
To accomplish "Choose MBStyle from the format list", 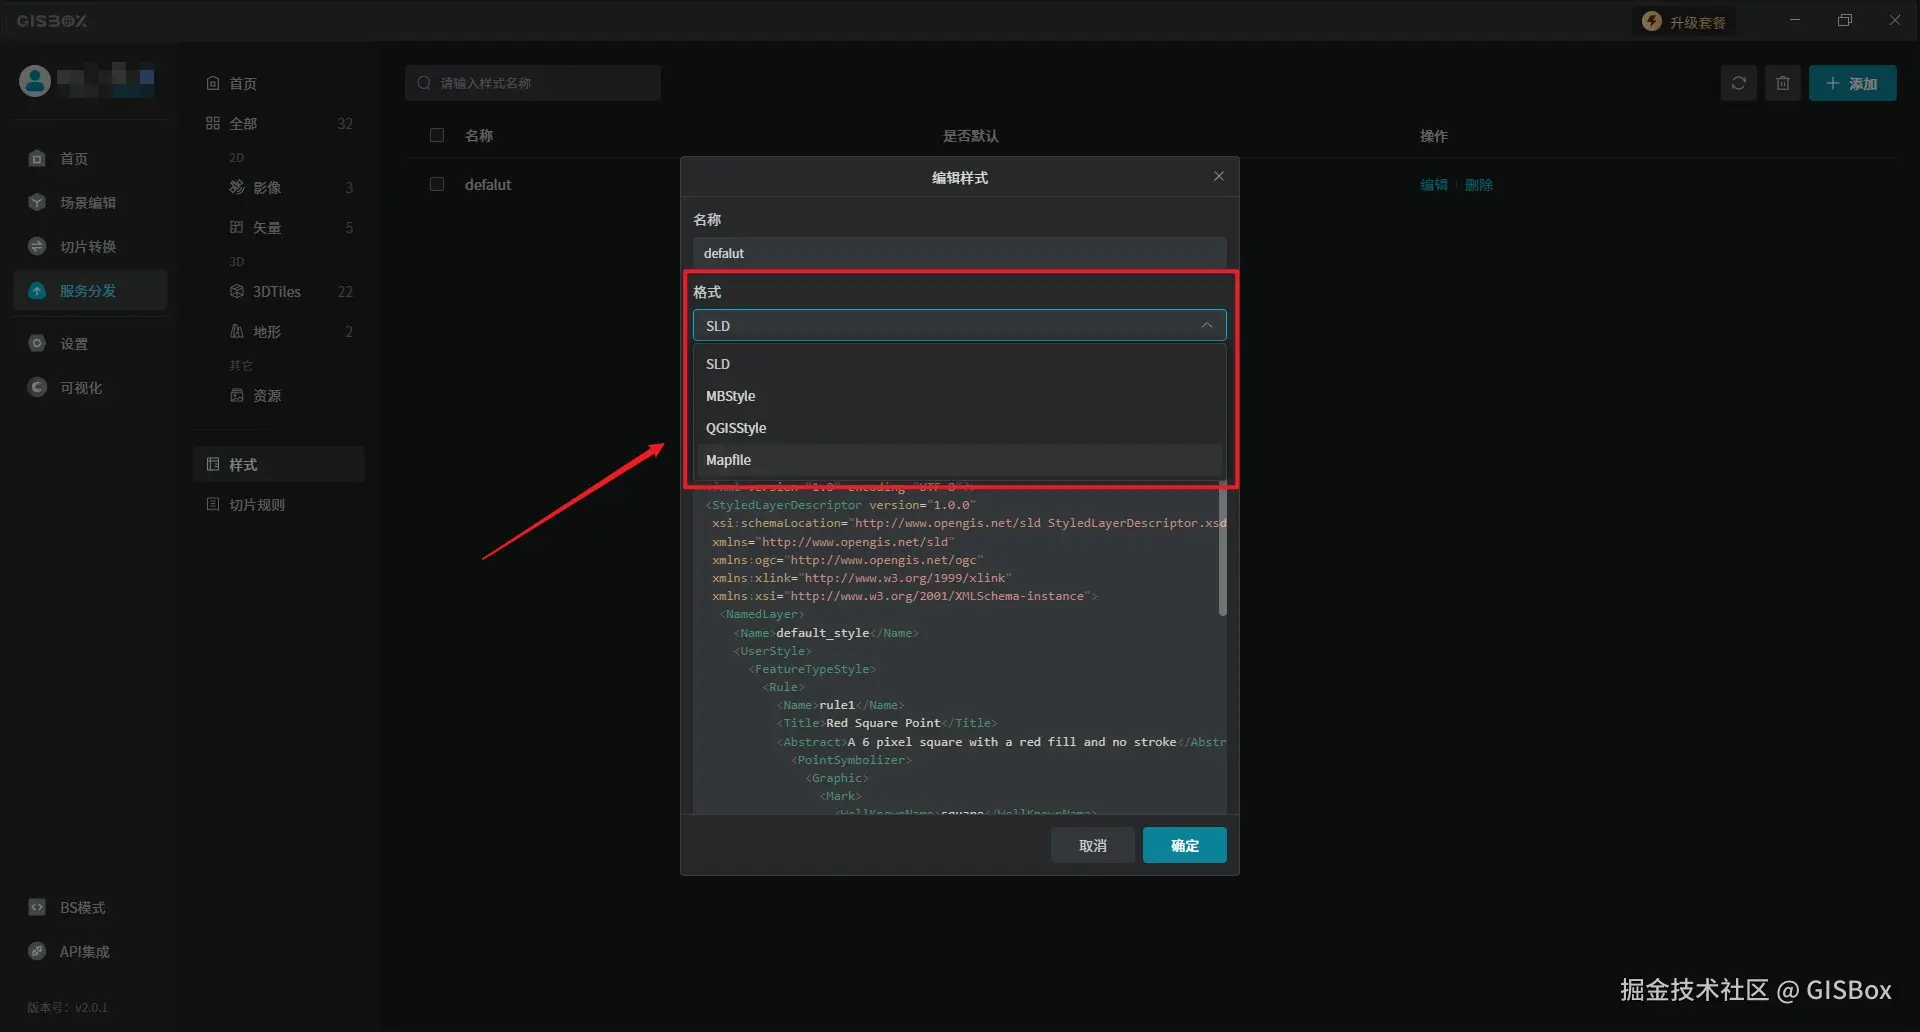I will click(959, 396).
